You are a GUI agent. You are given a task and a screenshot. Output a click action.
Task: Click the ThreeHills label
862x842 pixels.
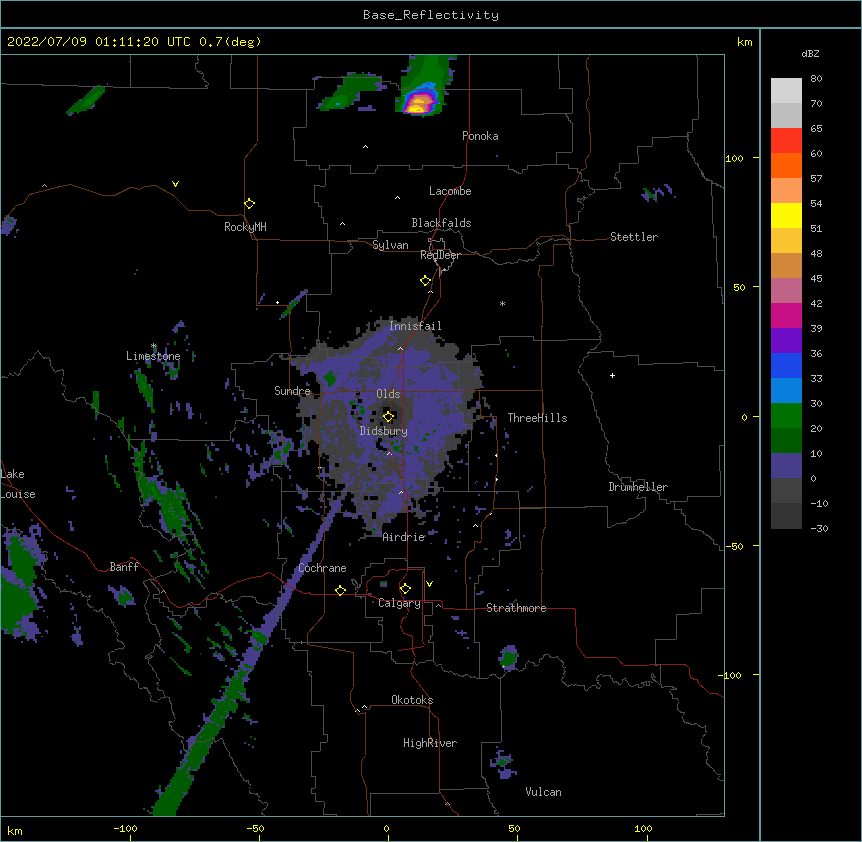click(537, 418)
